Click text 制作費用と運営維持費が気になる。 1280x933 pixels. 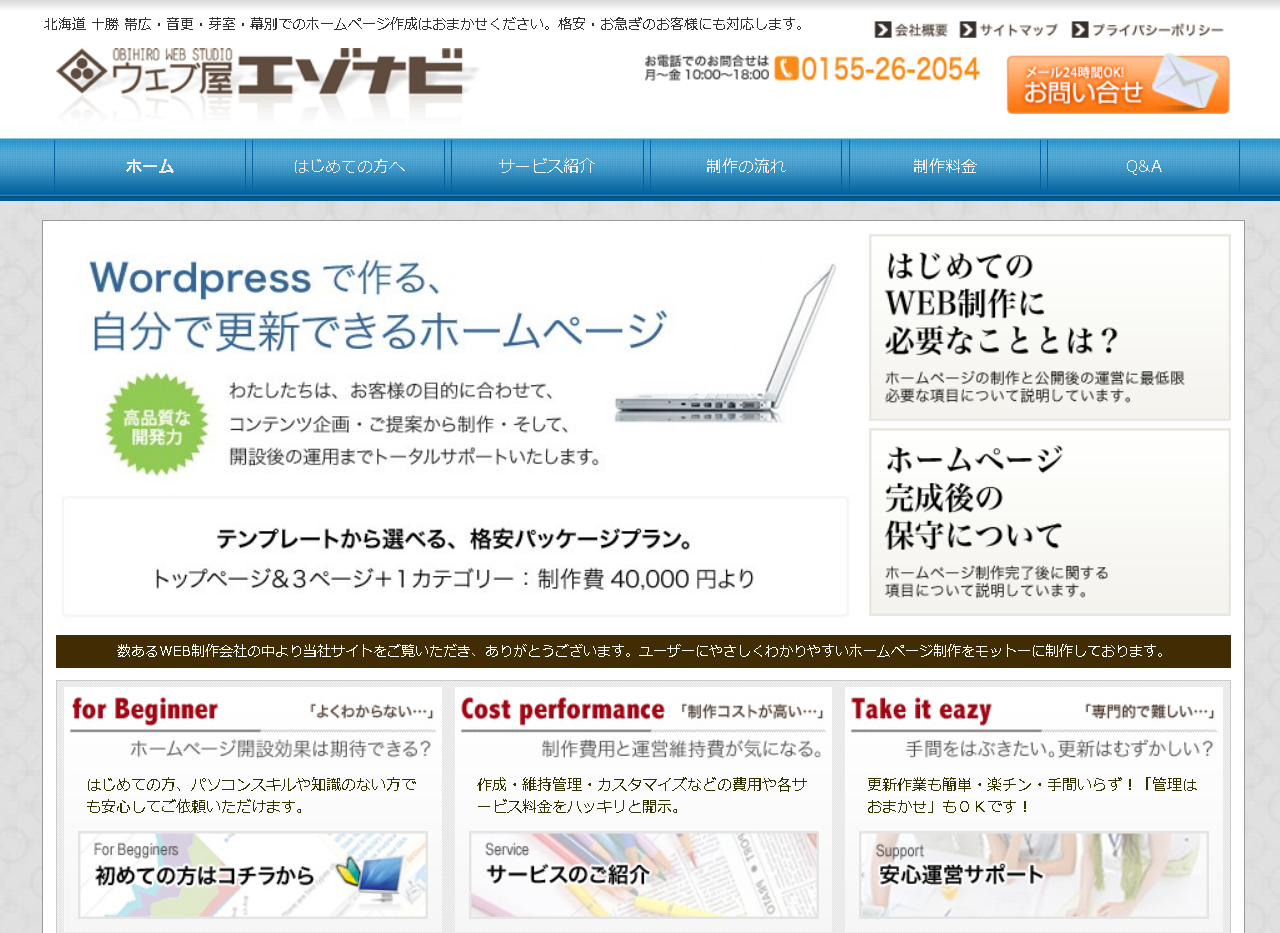683,749
